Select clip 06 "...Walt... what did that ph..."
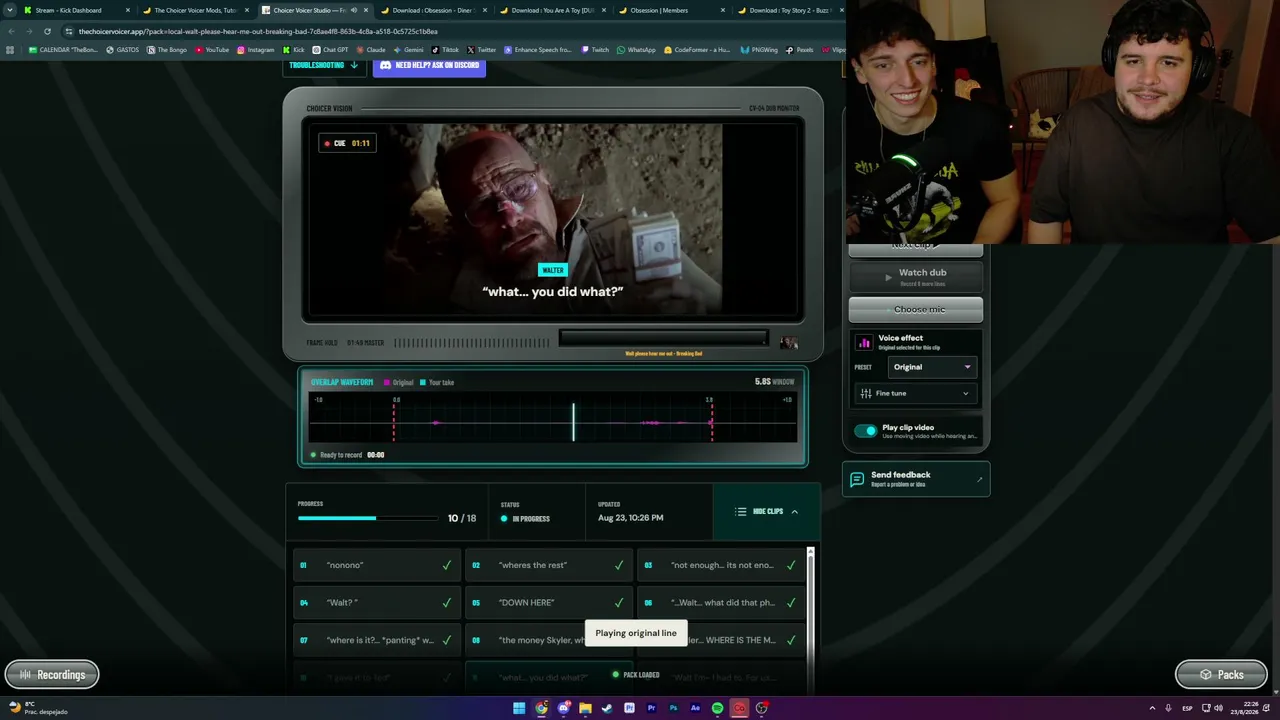1280x720 pixels. click(x=721, y=603)
